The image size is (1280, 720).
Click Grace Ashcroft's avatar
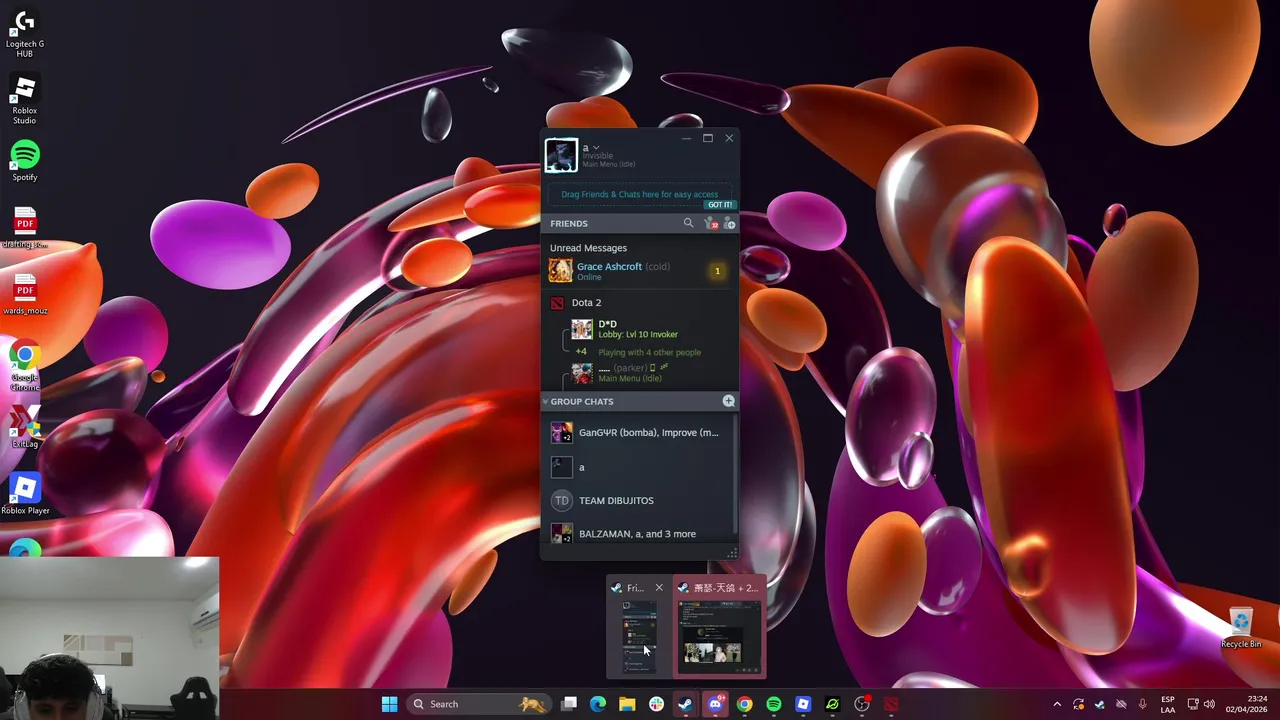561,271
